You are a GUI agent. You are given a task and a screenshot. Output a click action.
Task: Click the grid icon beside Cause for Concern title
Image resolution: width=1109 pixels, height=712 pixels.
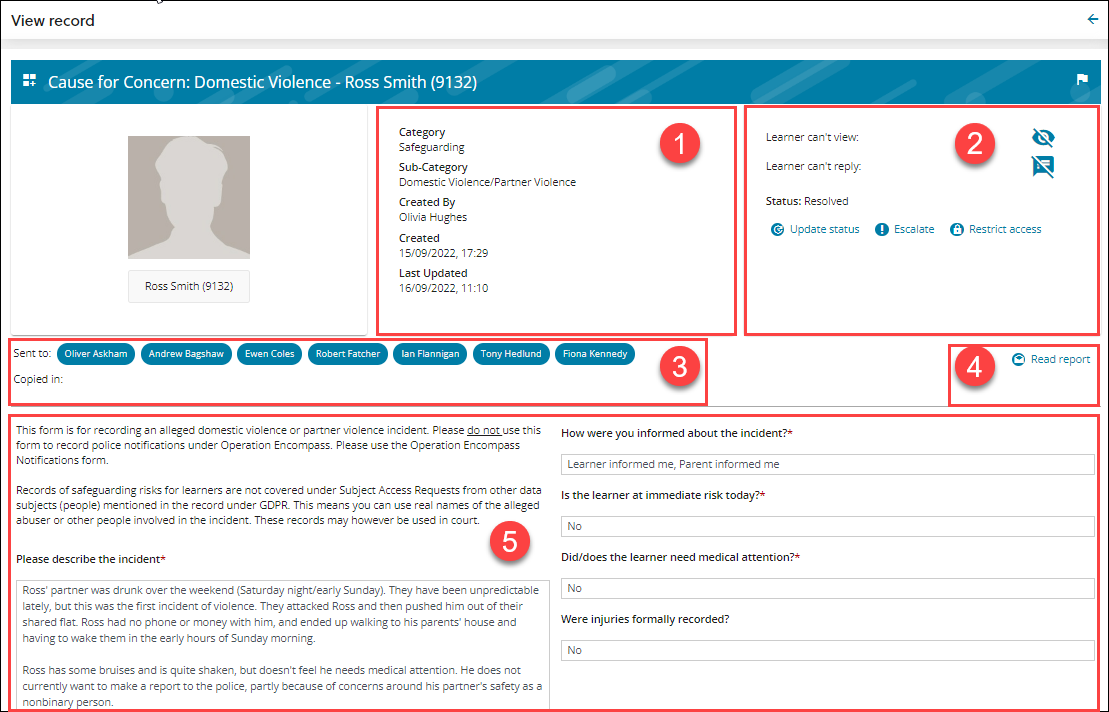coord(30,81)
